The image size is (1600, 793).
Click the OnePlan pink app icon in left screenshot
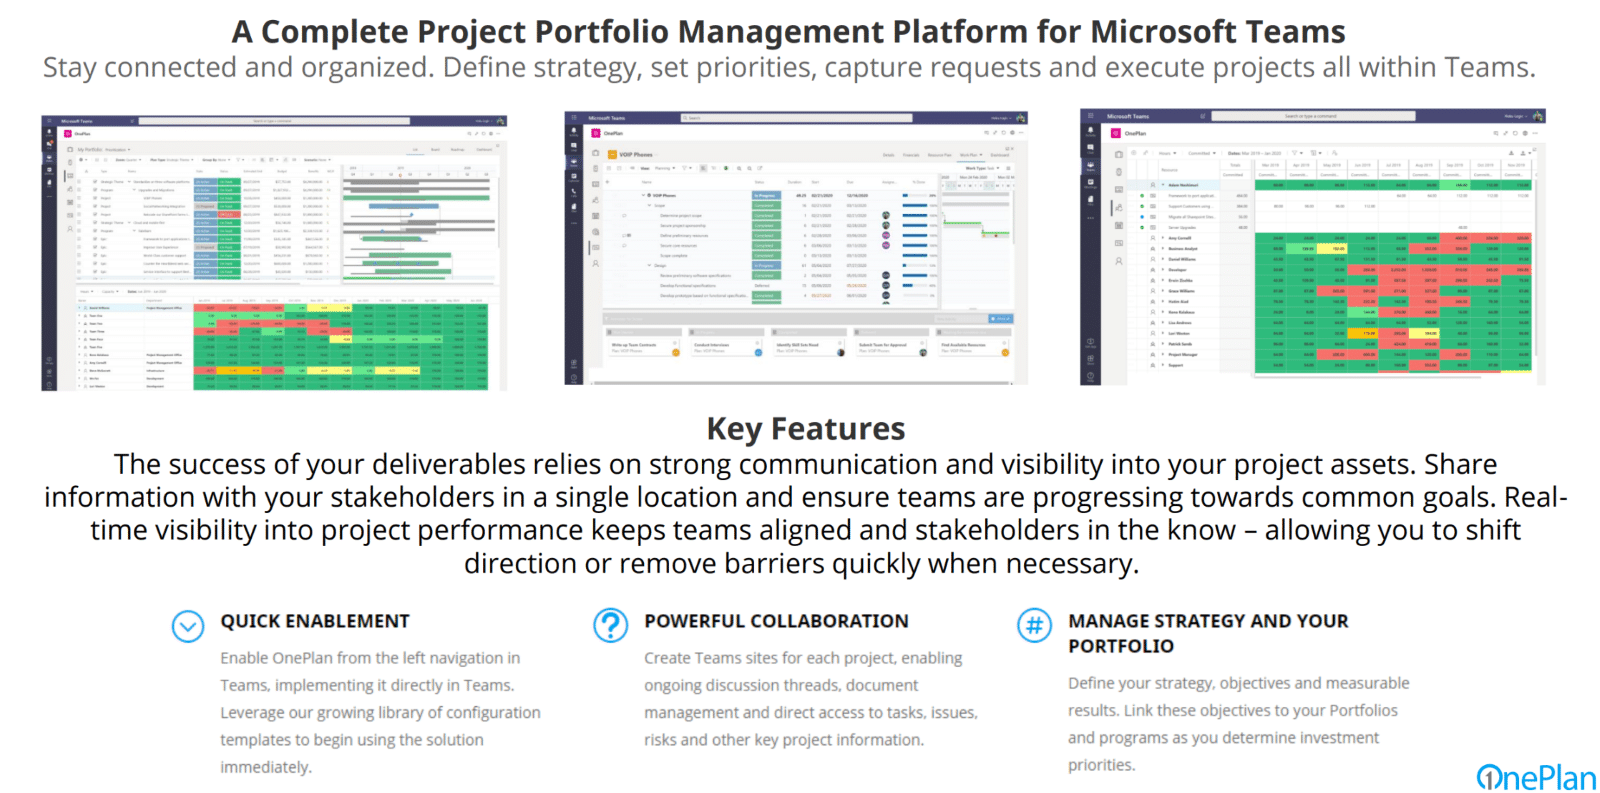tap(68, 134)
